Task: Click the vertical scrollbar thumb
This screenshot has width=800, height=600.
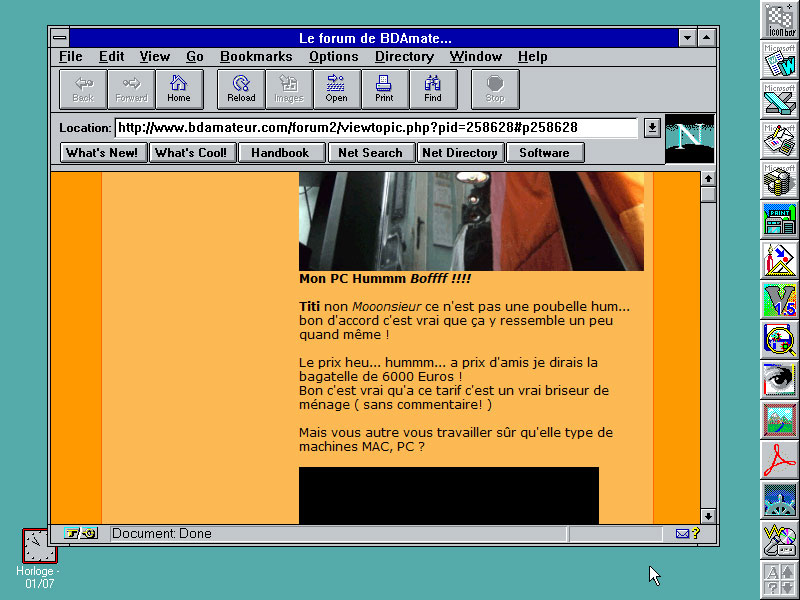Action: click(708, 195)
